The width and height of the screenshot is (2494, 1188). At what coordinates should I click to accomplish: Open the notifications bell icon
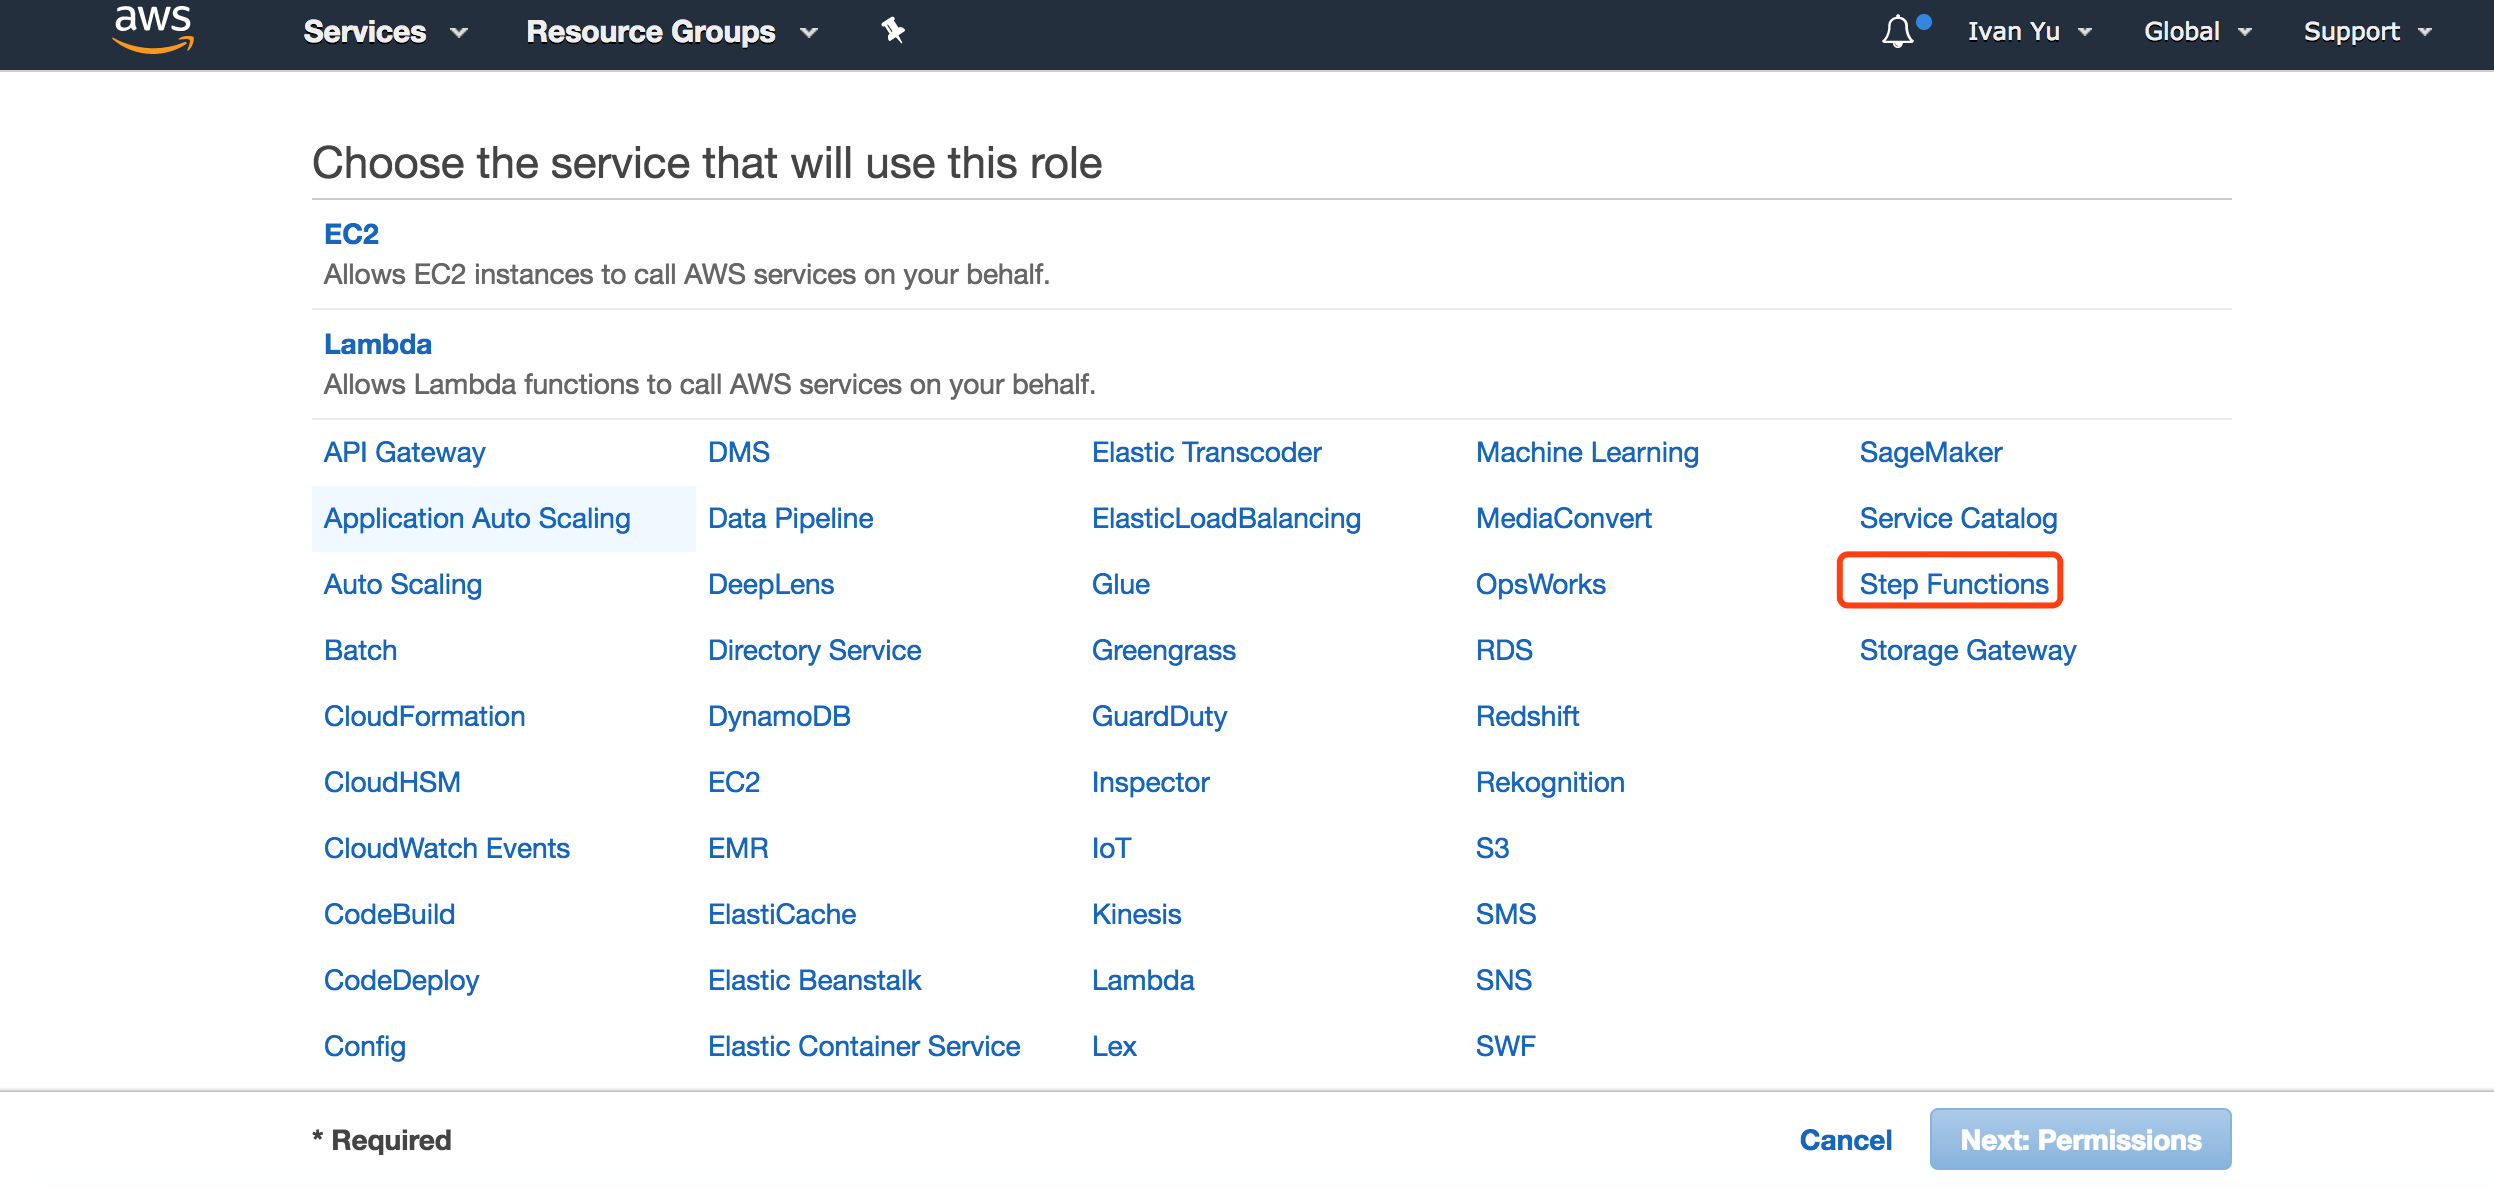[1897, 31]
